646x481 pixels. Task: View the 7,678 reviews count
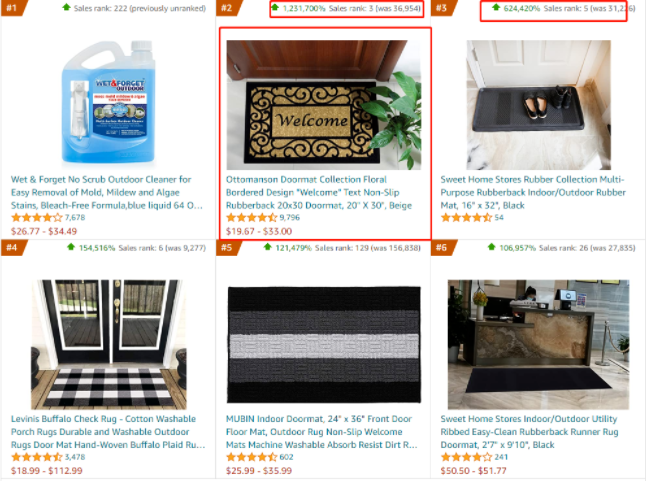[x=75, y=217]
